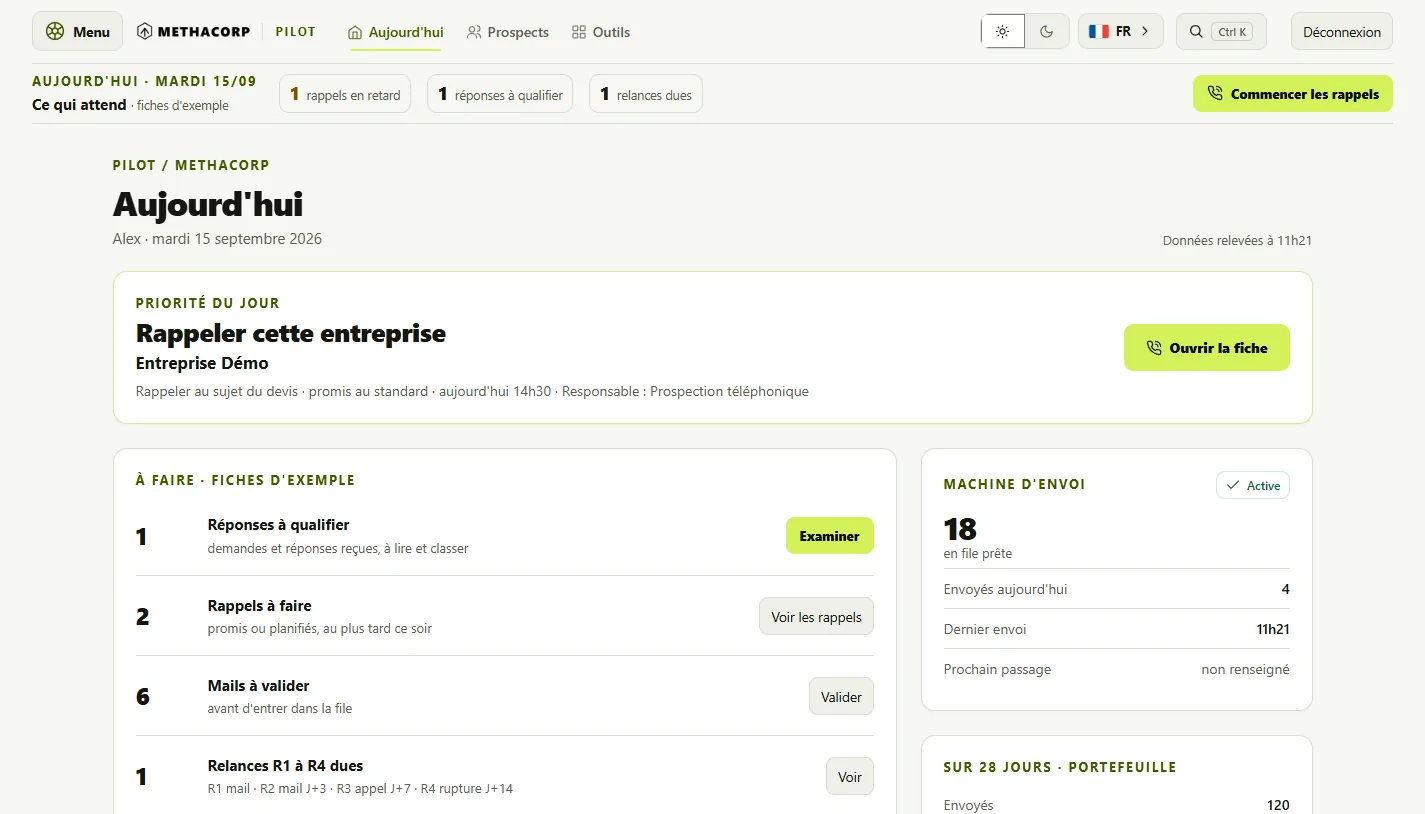Switch to dark mode with moon toggle

(x=1047, y=31)
